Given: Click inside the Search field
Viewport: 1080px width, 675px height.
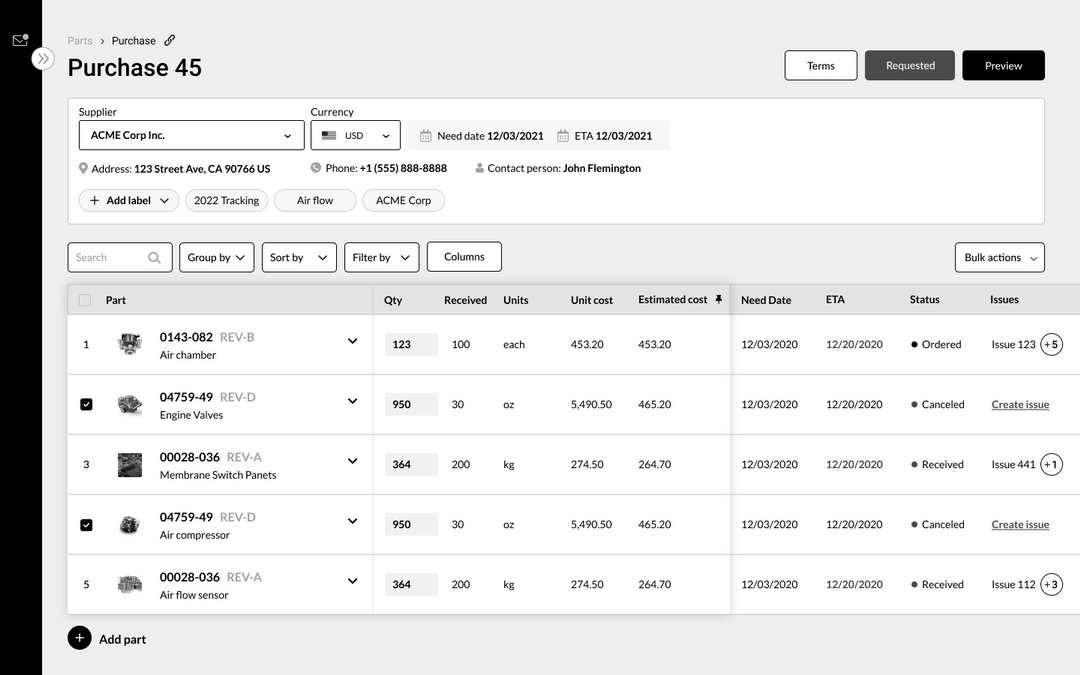Looking at the screenshot, I should 110,257.
